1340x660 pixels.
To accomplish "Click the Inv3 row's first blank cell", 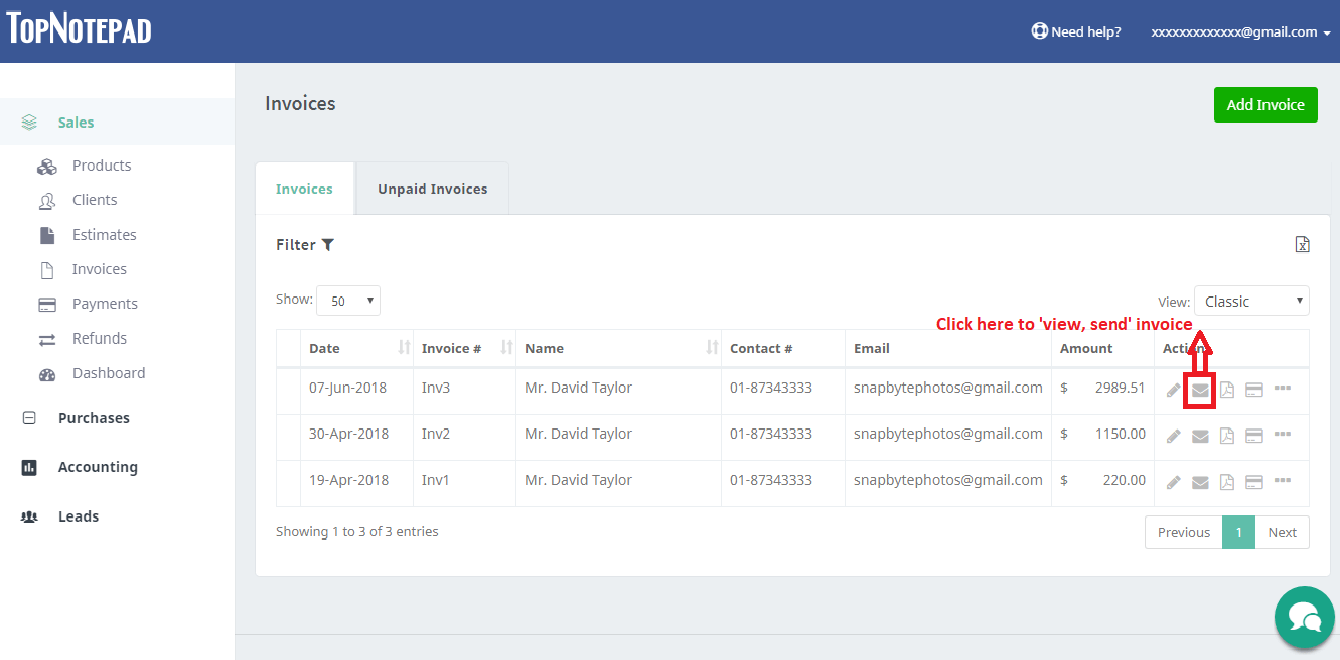I will coord(288,390).
